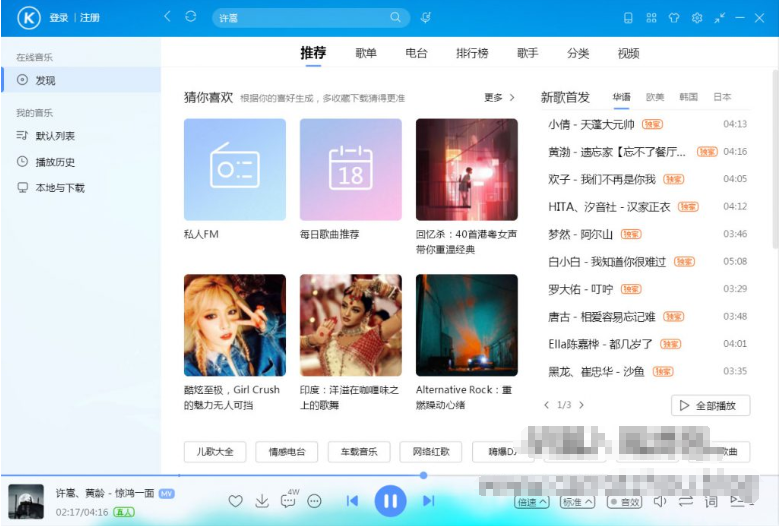Switch to the 排行榜 tab
Image resolution: width=779 pixels, height=526 pixels.
click(471, 53)
